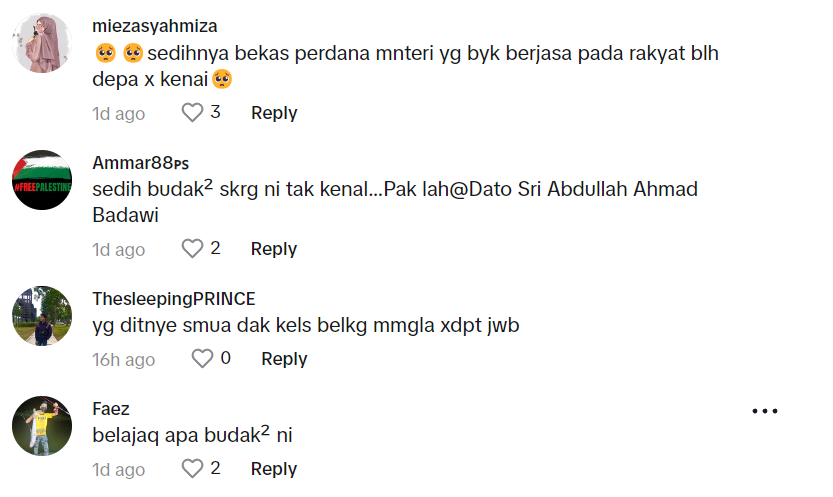The height and width of the screenshot is (497, 833).
Task: Reply to miezasyahmiza's comment
Action: click(274, 113)
